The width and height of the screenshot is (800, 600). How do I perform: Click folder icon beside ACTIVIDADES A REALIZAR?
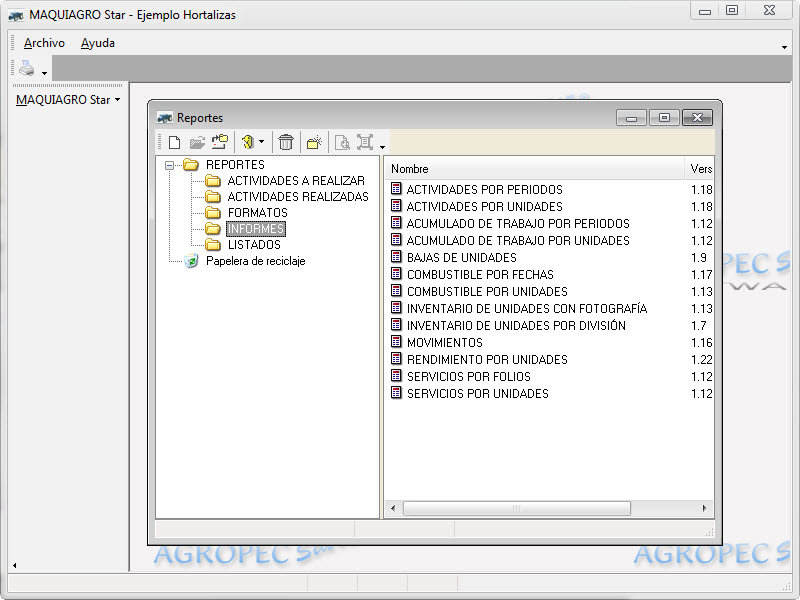point(213,181)
